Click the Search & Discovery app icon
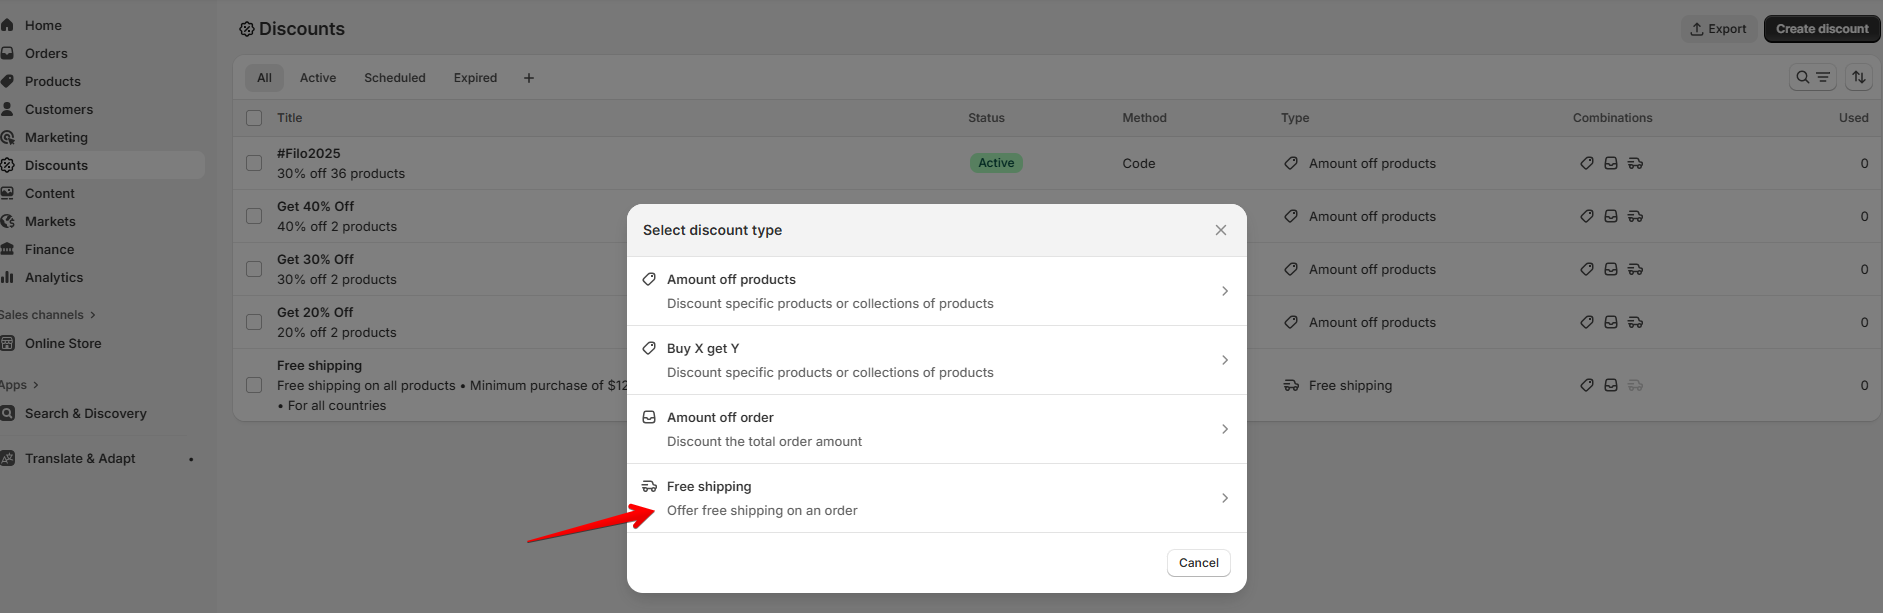 7,413
